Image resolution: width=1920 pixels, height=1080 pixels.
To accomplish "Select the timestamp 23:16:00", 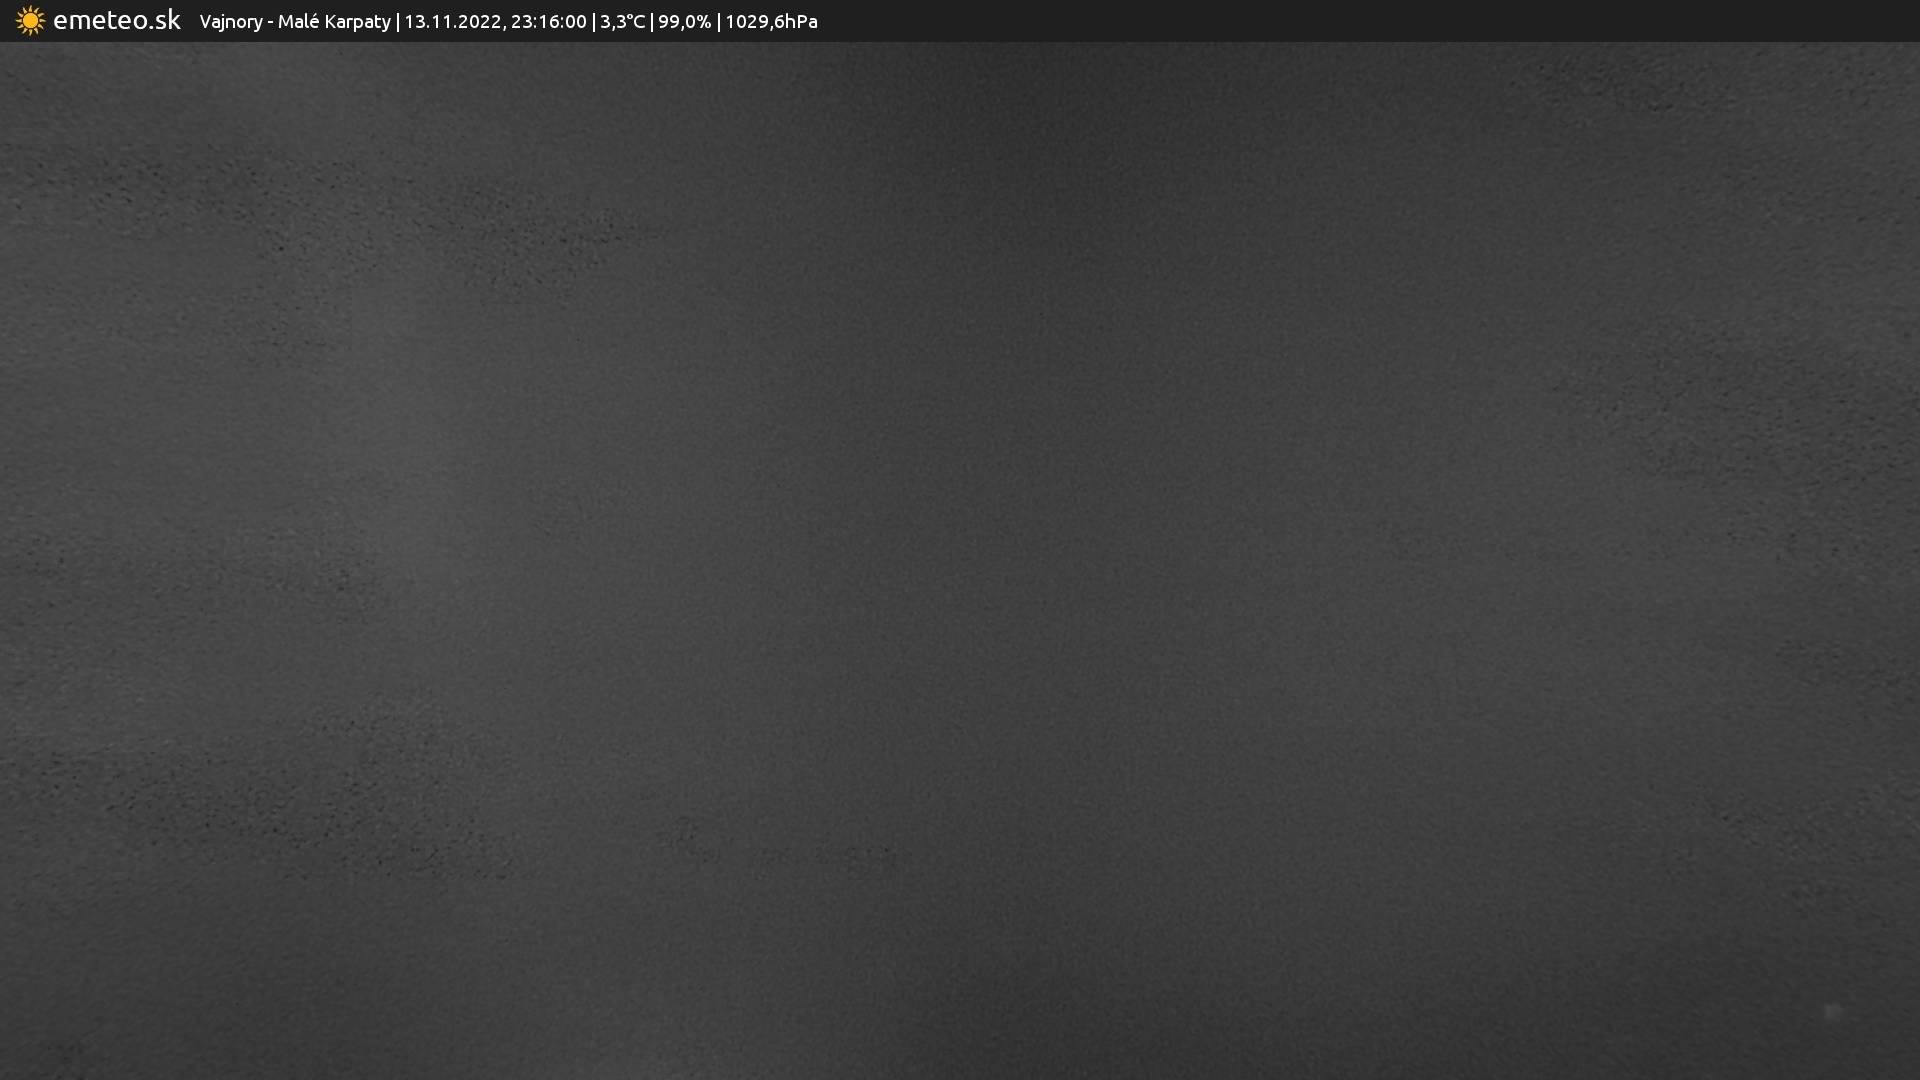I will pos(548,22).
